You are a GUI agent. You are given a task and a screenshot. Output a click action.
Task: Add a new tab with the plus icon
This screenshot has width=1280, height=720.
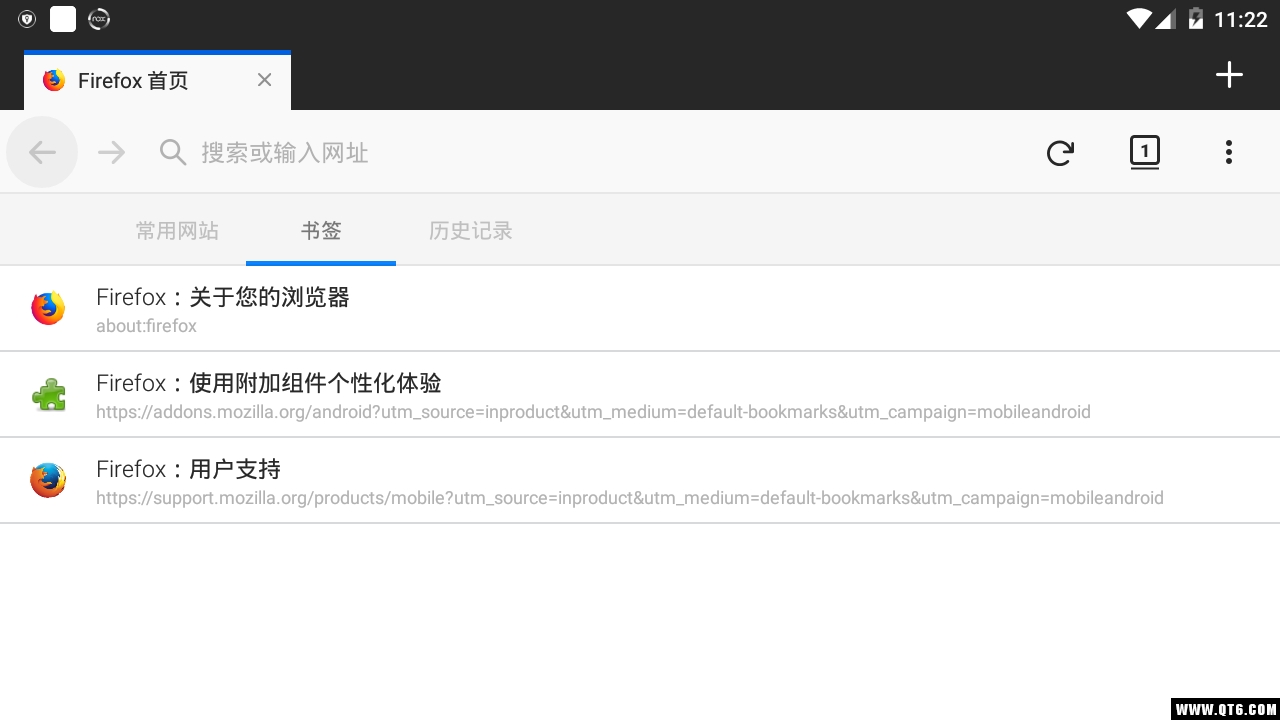1229,75
